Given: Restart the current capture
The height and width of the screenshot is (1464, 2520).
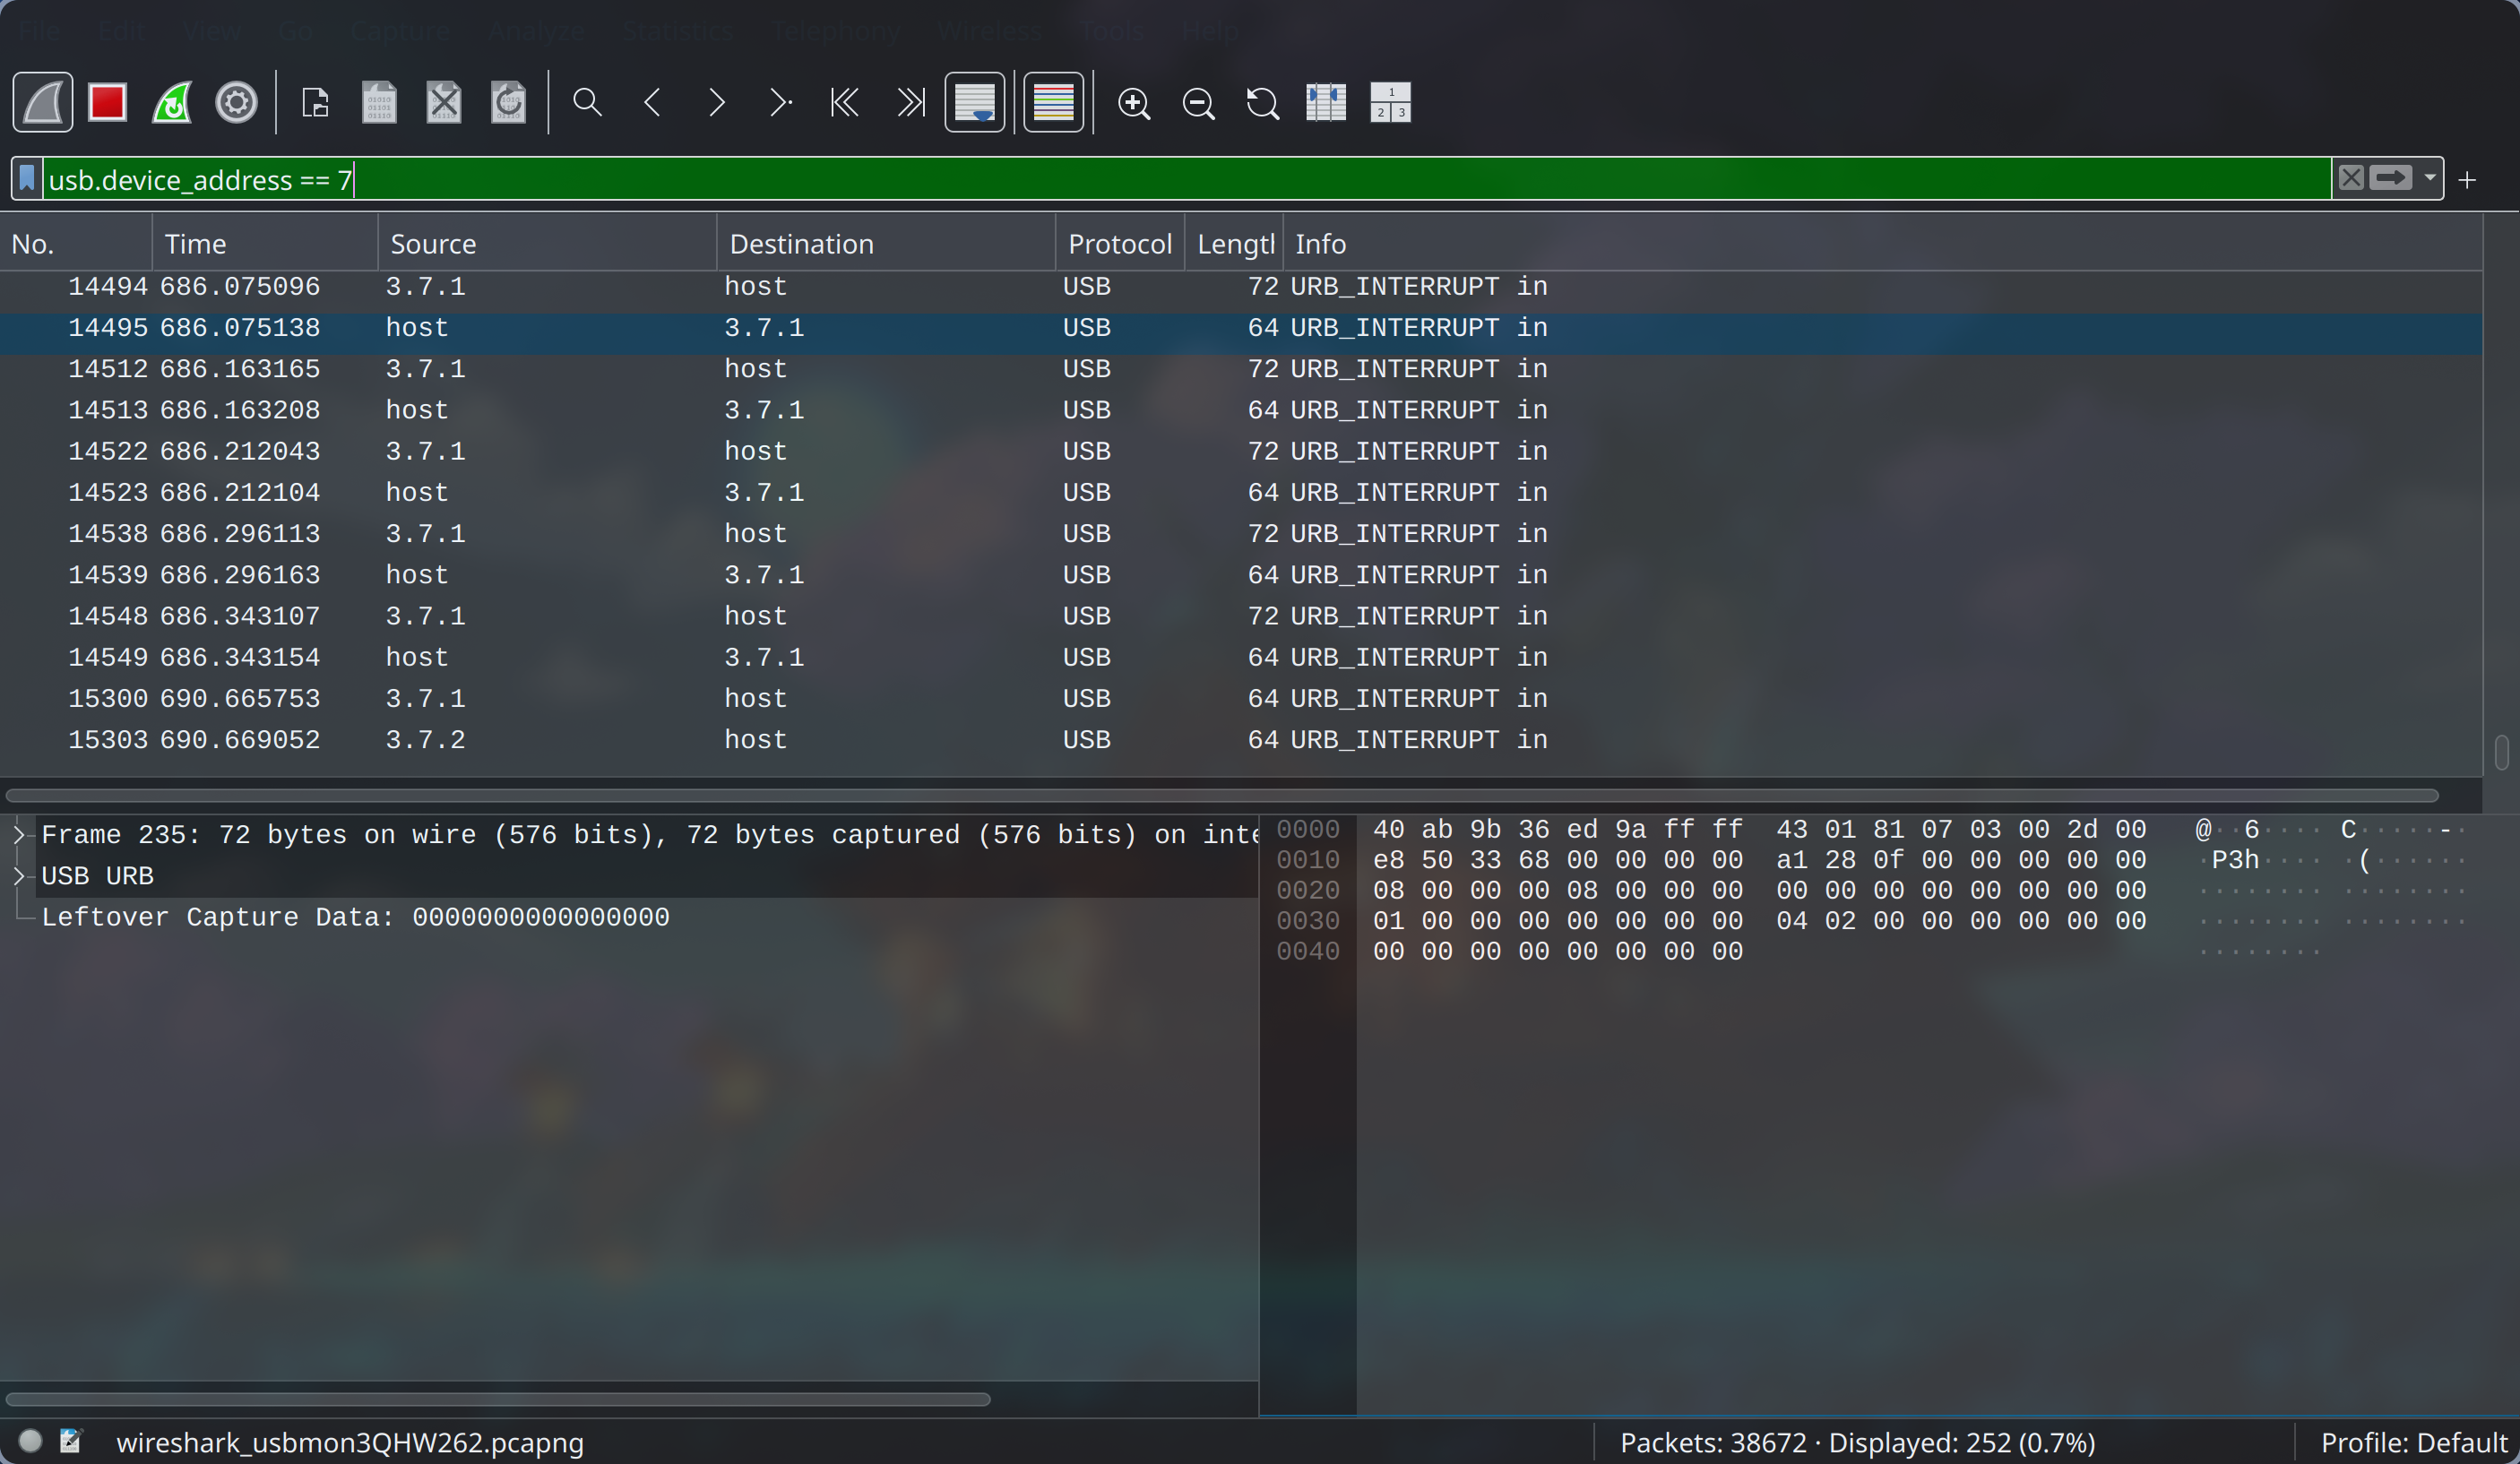Looking at the screenshot, I should click(x=171, y=101).
